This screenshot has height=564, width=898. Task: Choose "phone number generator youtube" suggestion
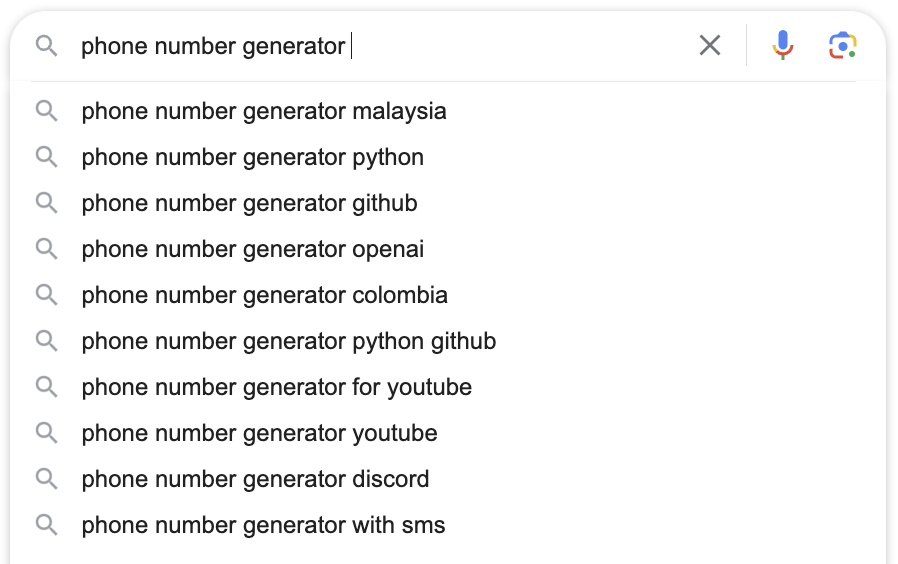tap(260, 433)
